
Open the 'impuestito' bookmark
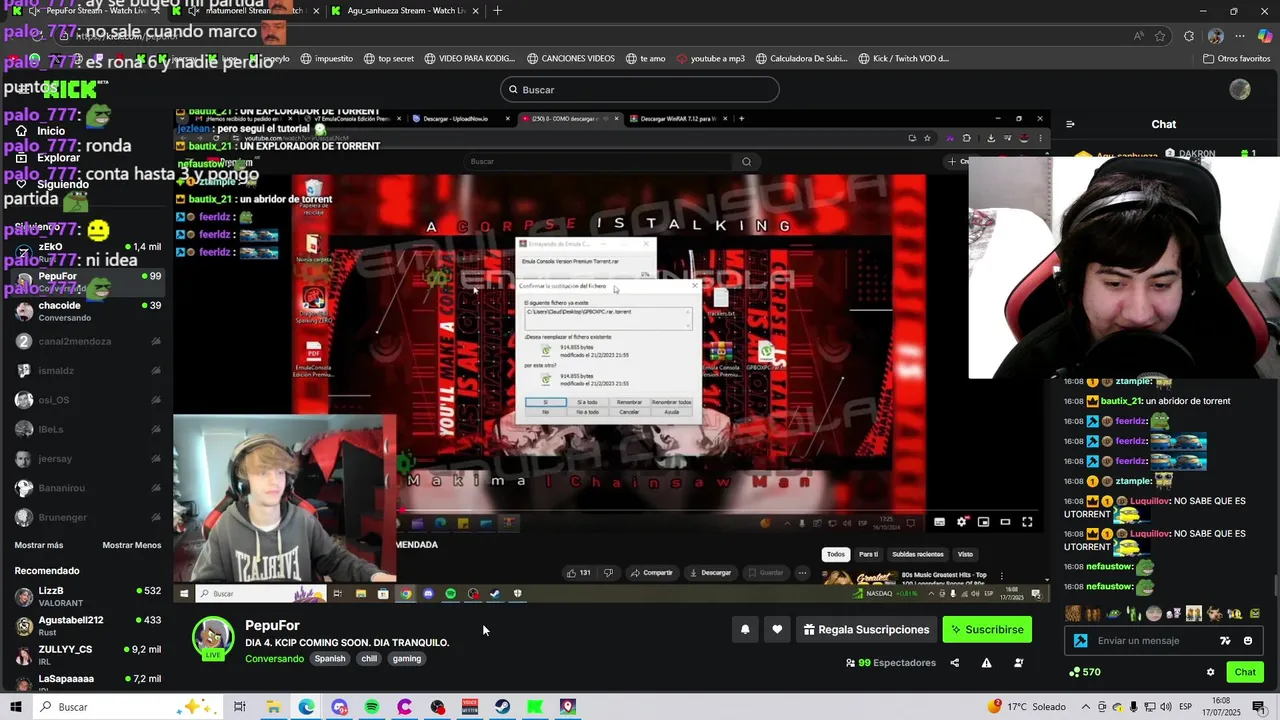pyautogui.click(x=326, y=58)
